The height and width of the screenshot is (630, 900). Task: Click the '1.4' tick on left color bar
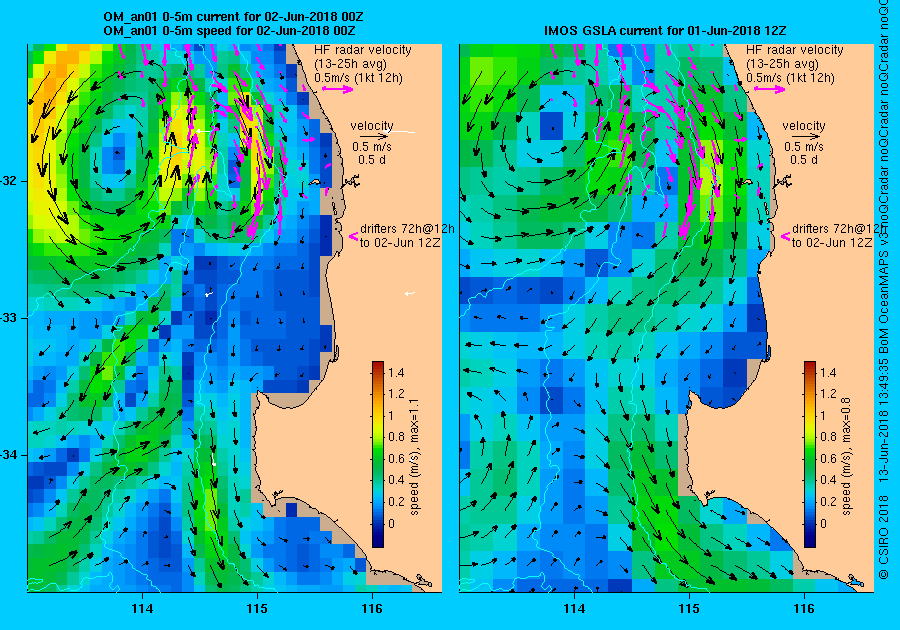[396, 373]
